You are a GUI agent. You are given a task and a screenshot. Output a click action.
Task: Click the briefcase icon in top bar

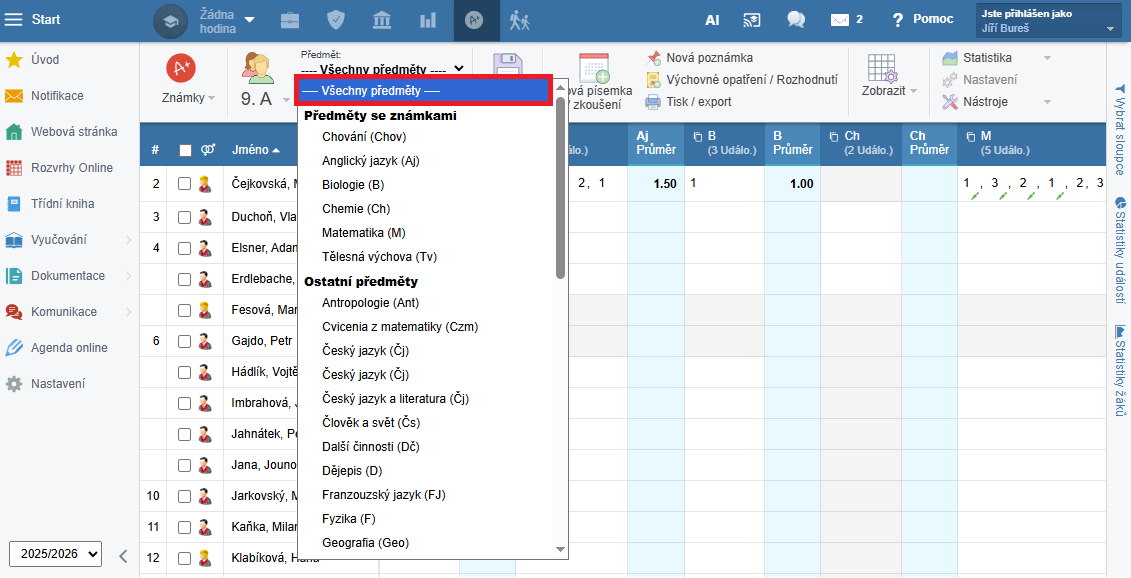290,20
